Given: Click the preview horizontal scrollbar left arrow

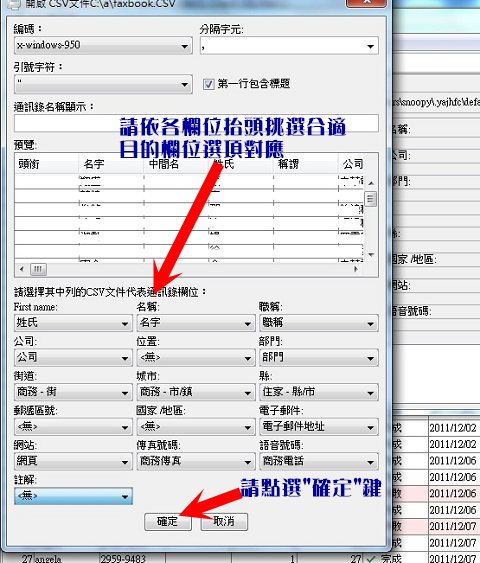Looking at the screenshot, I should 22,269.
